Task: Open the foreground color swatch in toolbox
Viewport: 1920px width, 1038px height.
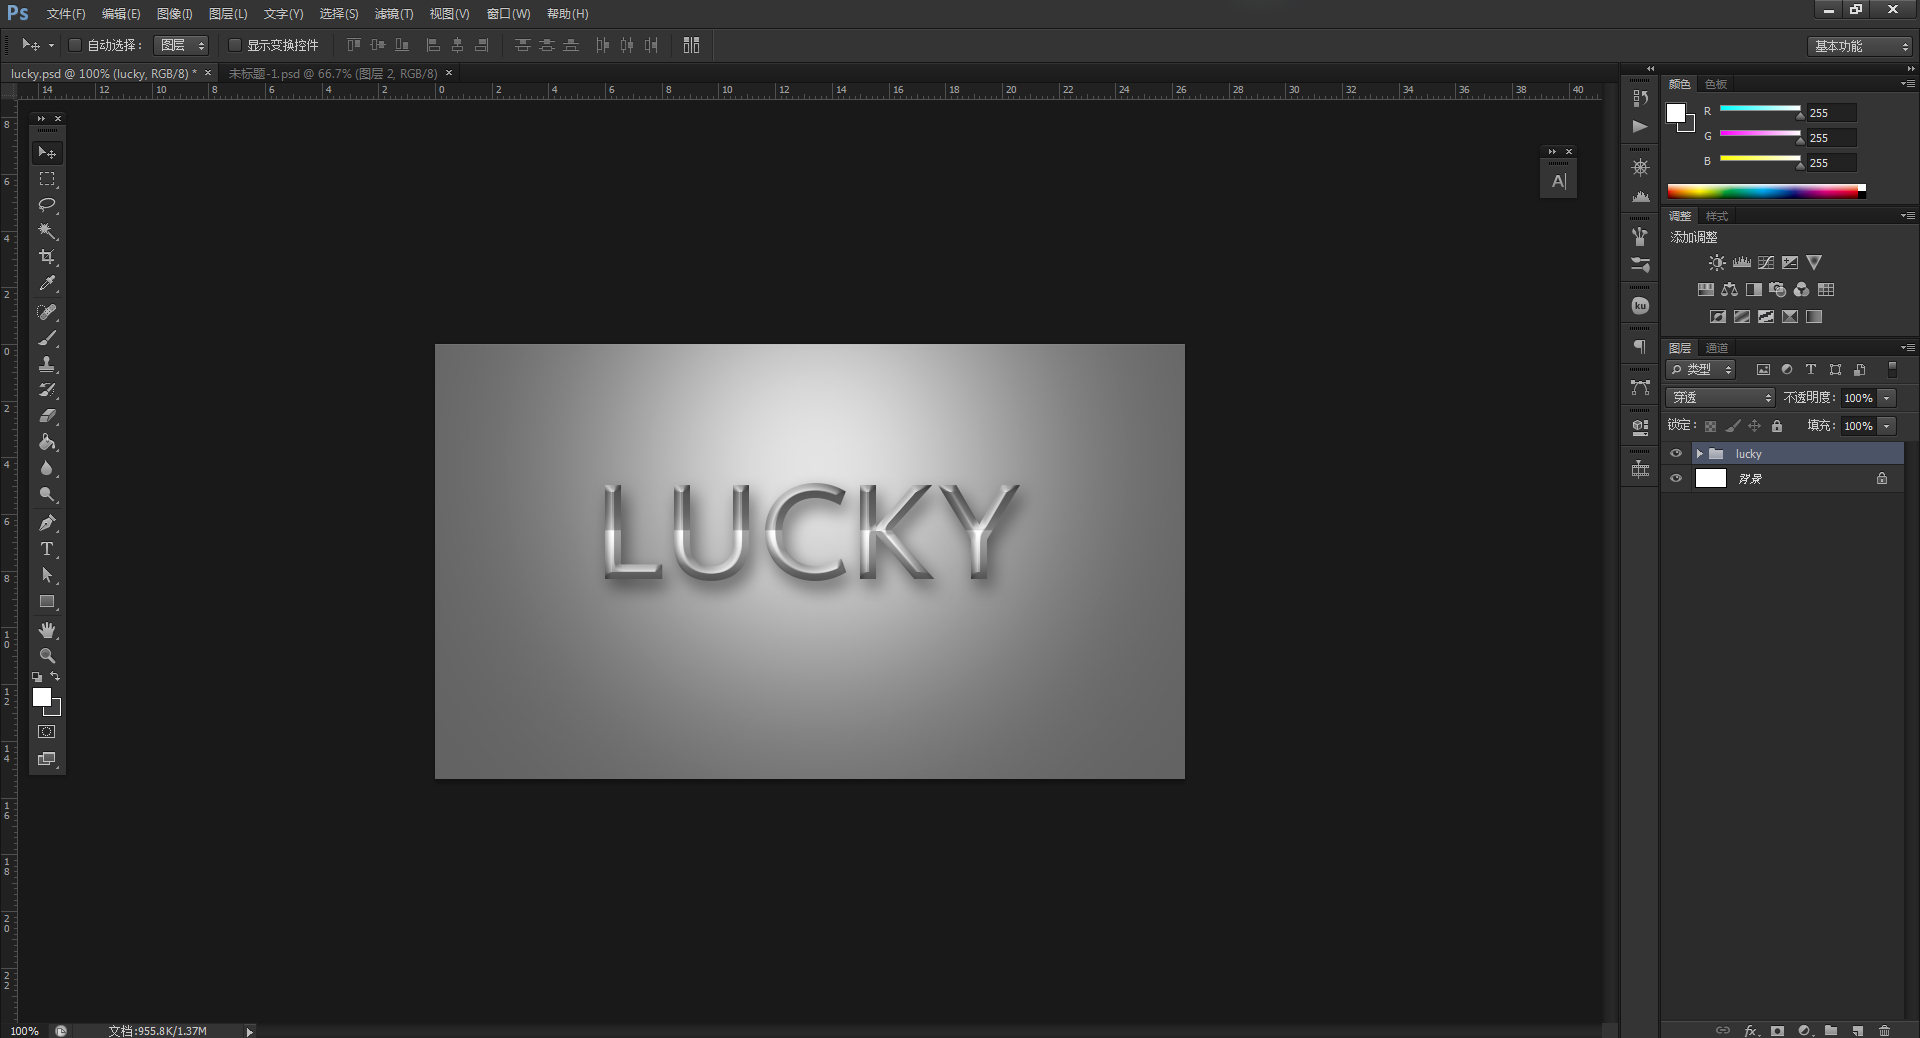Action: point(42,697)
